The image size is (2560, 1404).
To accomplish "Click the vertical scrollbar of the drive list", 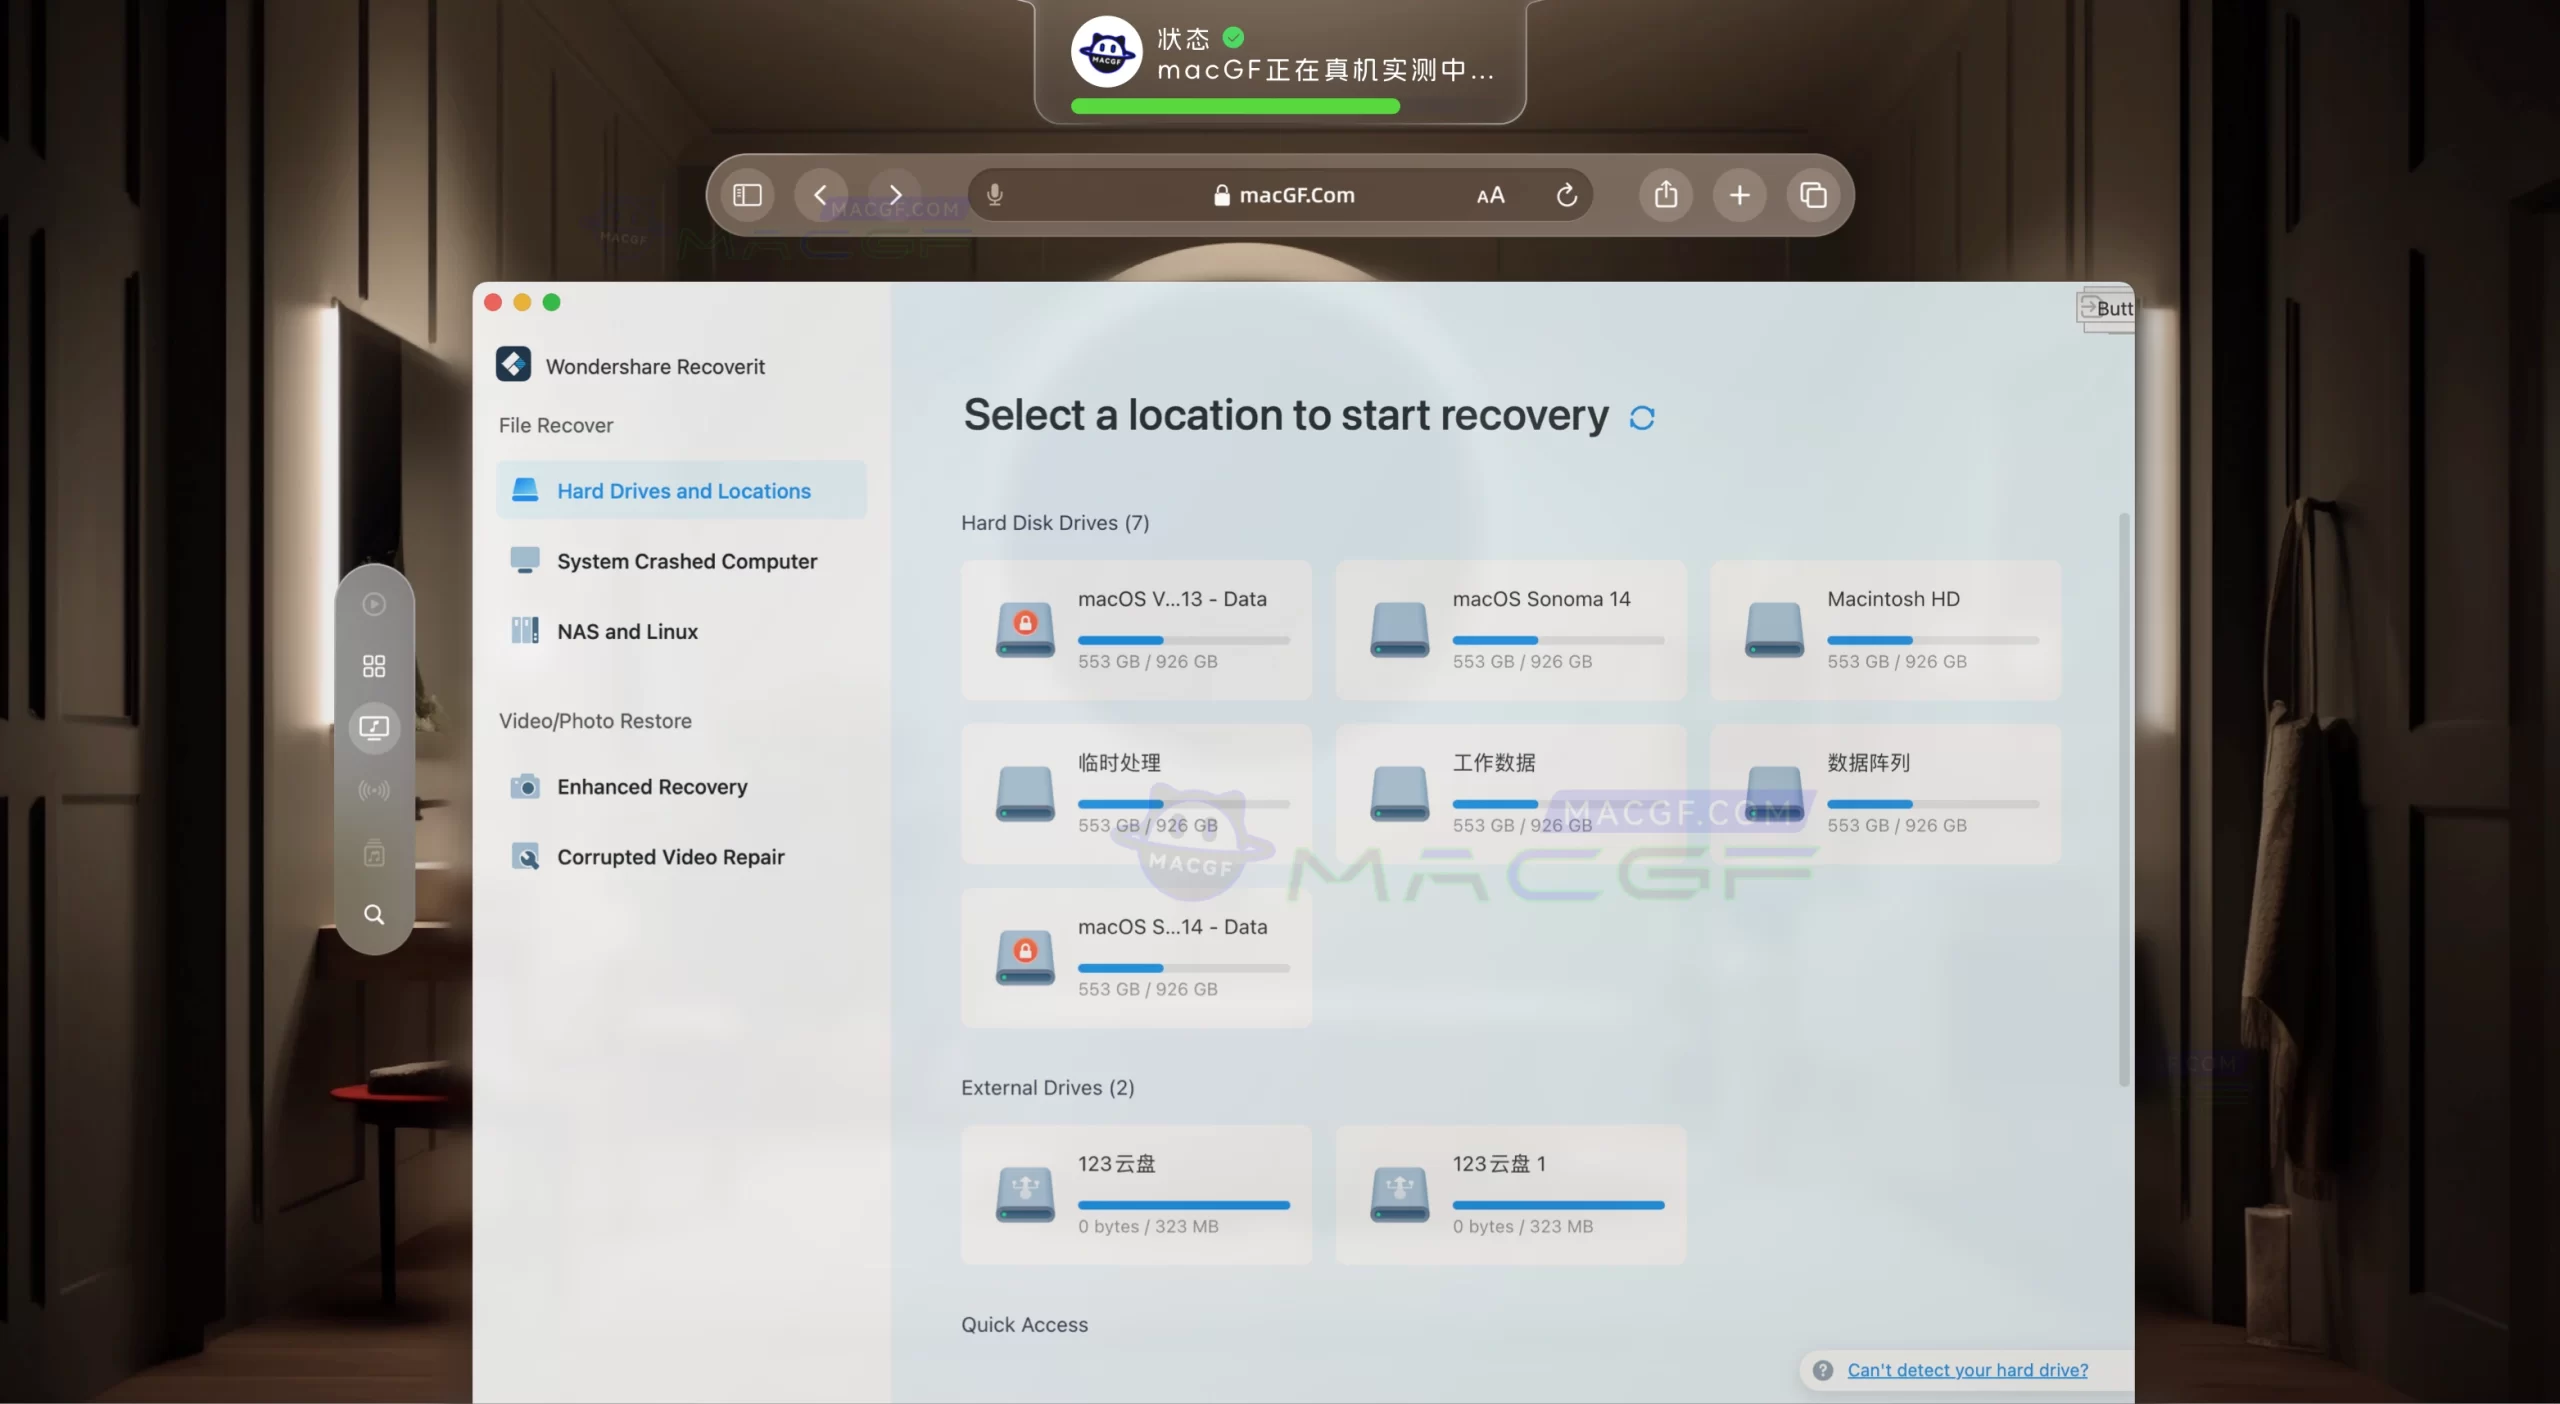I will 2124,800.
